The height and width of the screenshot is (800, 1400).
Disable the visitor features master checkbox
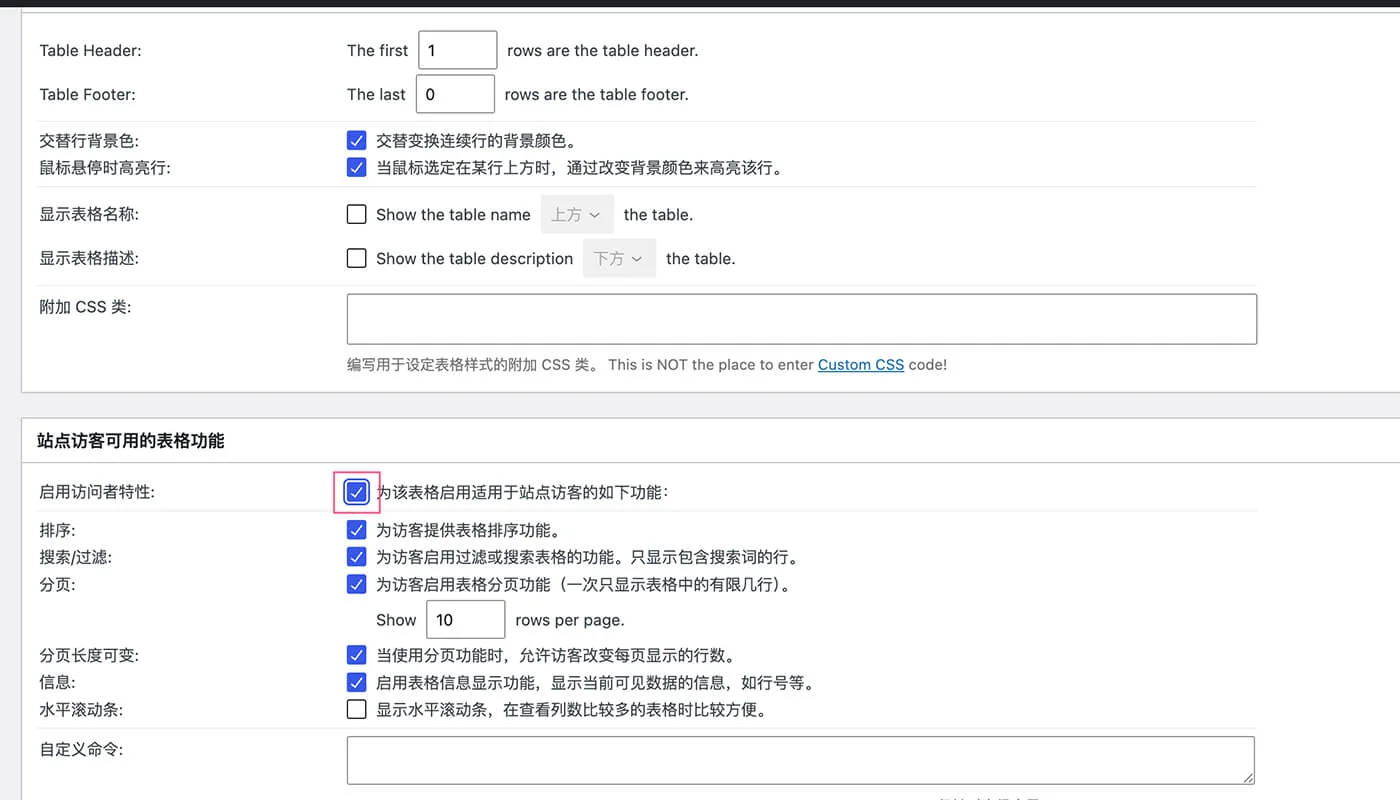point(357,492)
